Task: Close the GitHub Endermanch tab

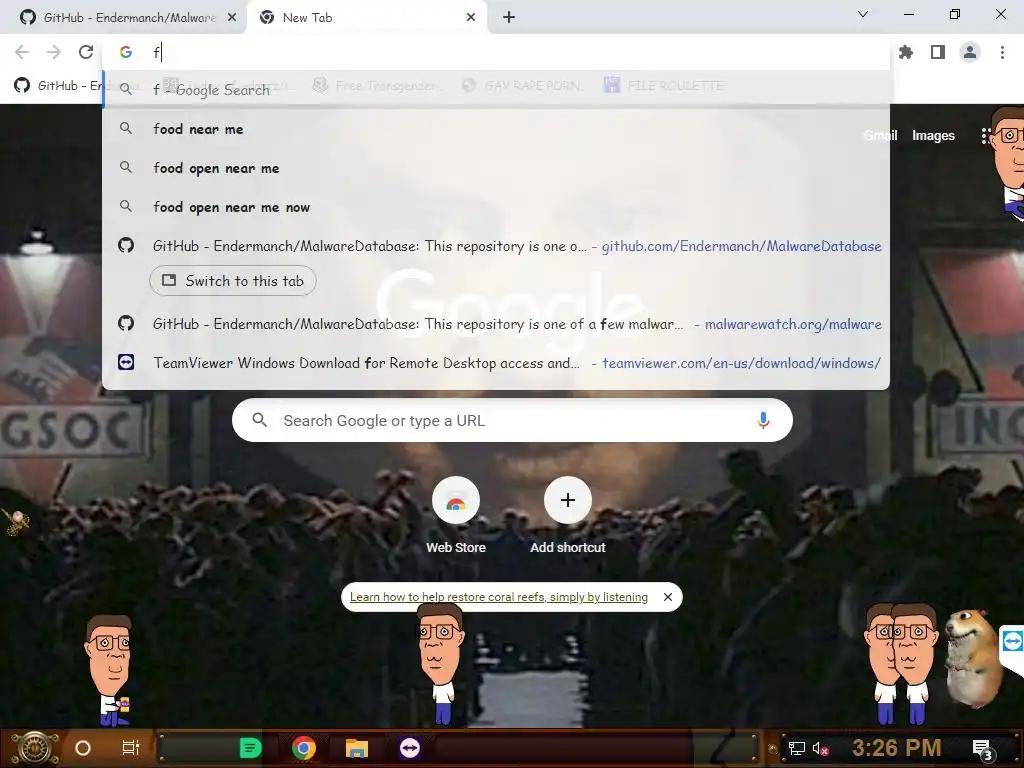Action: coord(232,18)
